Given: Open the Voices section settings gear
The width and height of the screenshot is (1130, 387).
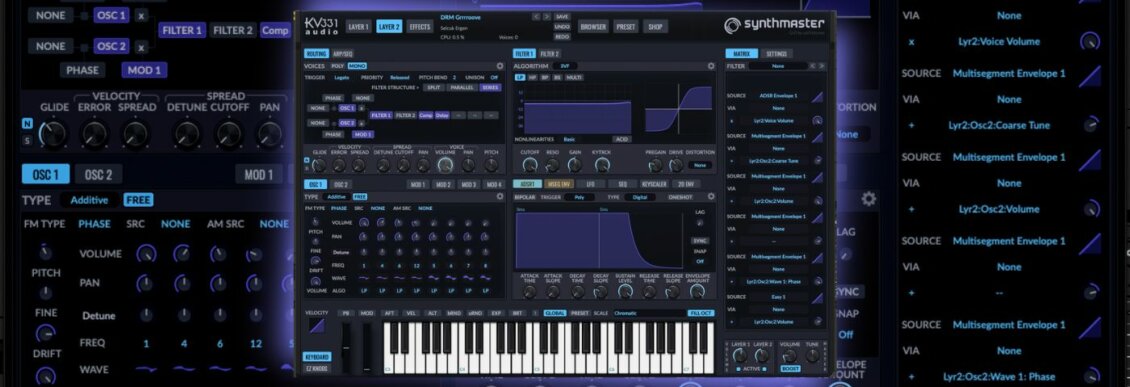Looking at the screenshot, I should 500,66.
